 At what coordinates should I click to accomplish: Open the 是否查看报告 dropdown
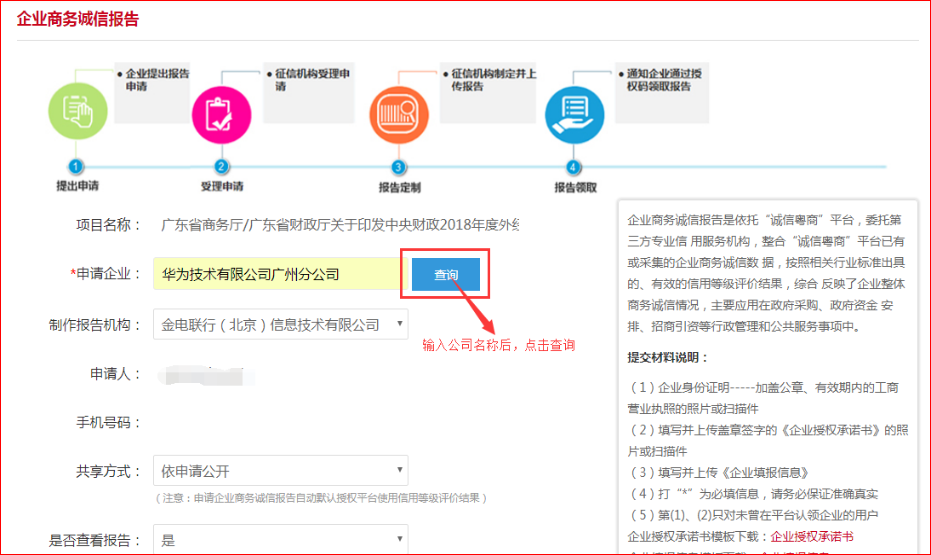pyautogui.click(x=281, y=539)
